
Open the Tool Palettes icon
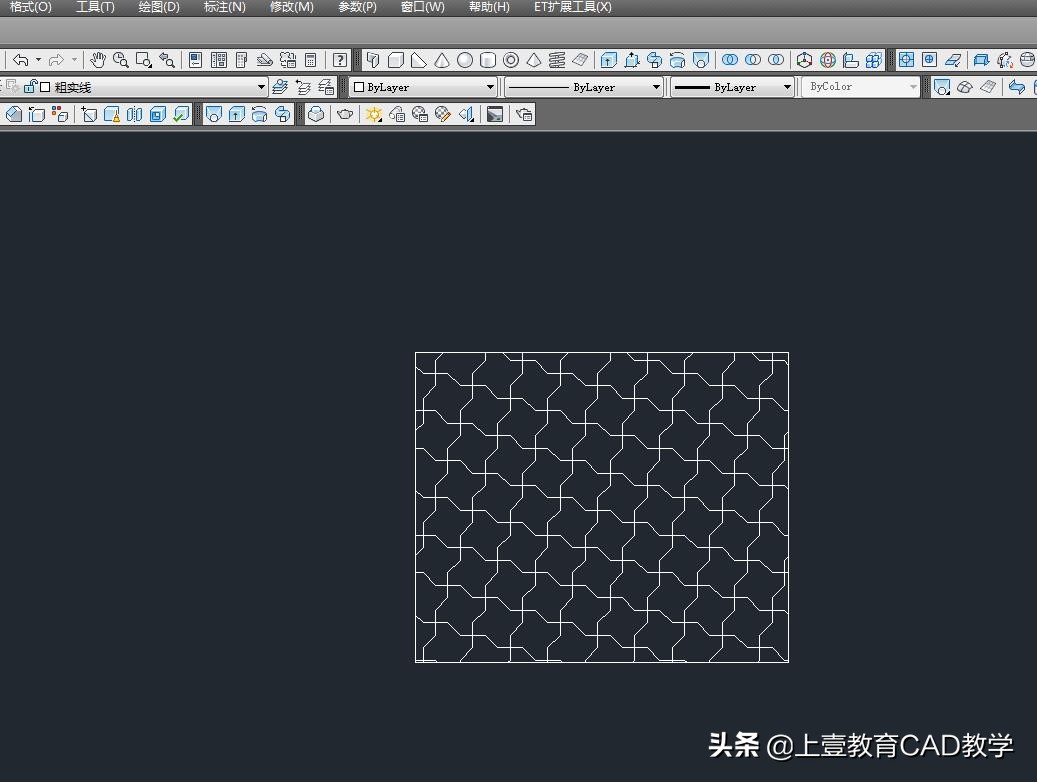(241, 60)
